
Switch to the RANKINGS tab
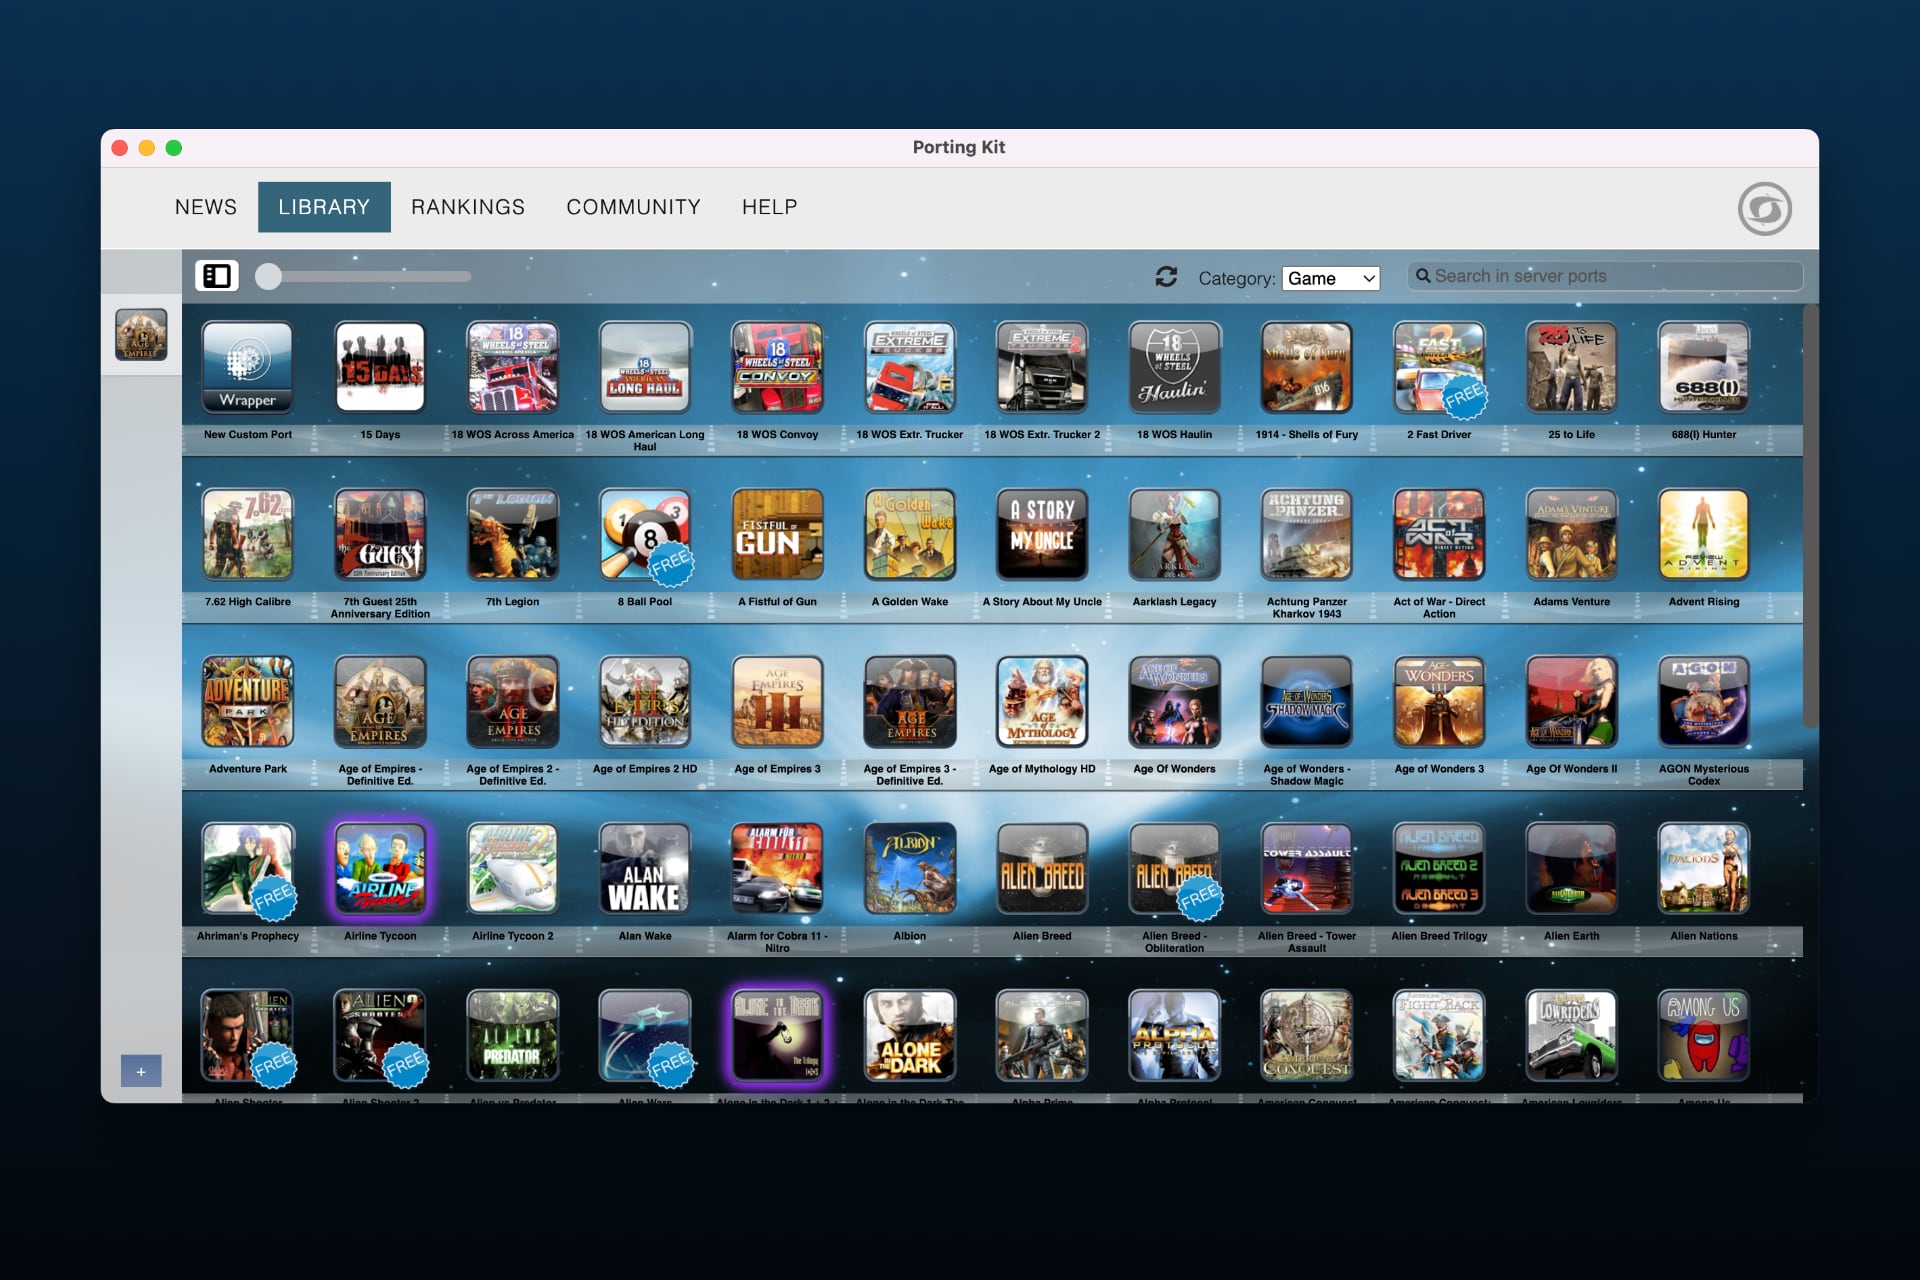[x=468, y=207]
